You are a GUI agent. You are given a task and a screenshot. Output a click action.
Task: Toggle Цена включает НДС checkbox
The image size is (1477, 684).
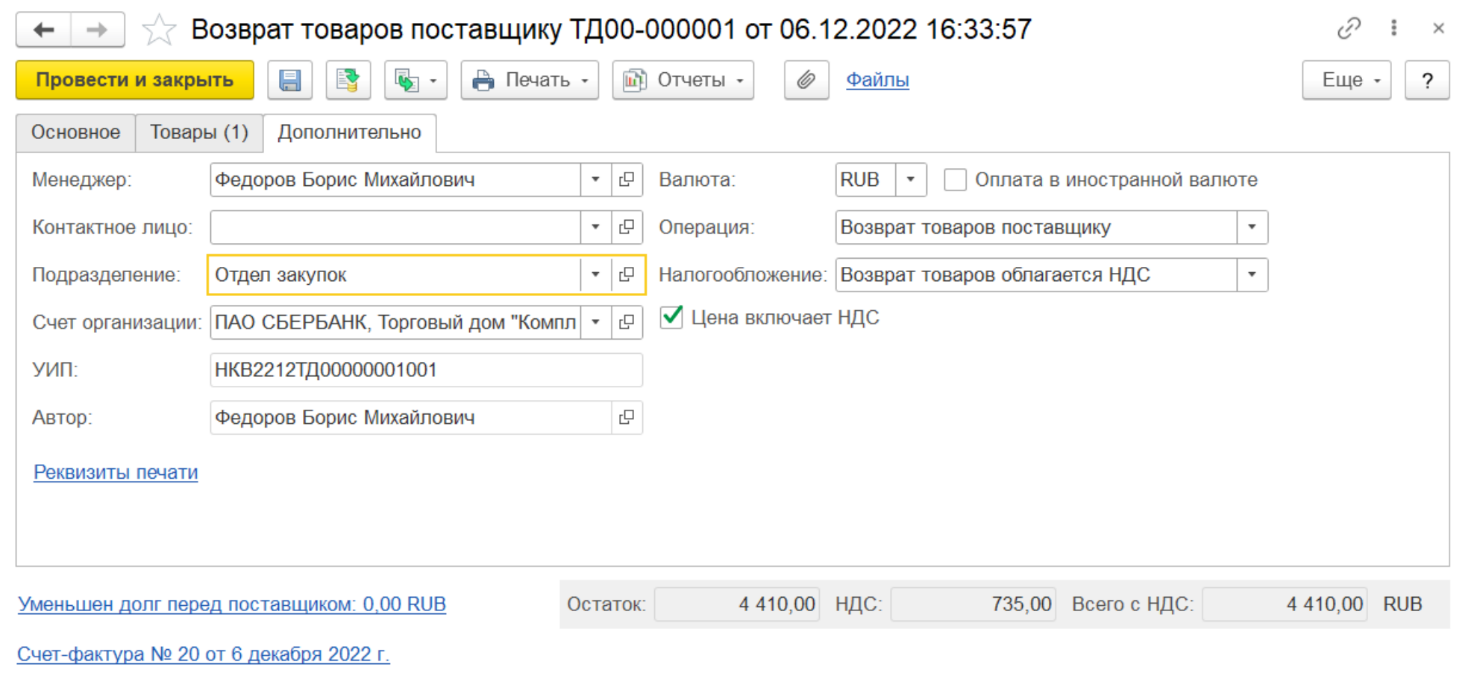click(672, 318)
